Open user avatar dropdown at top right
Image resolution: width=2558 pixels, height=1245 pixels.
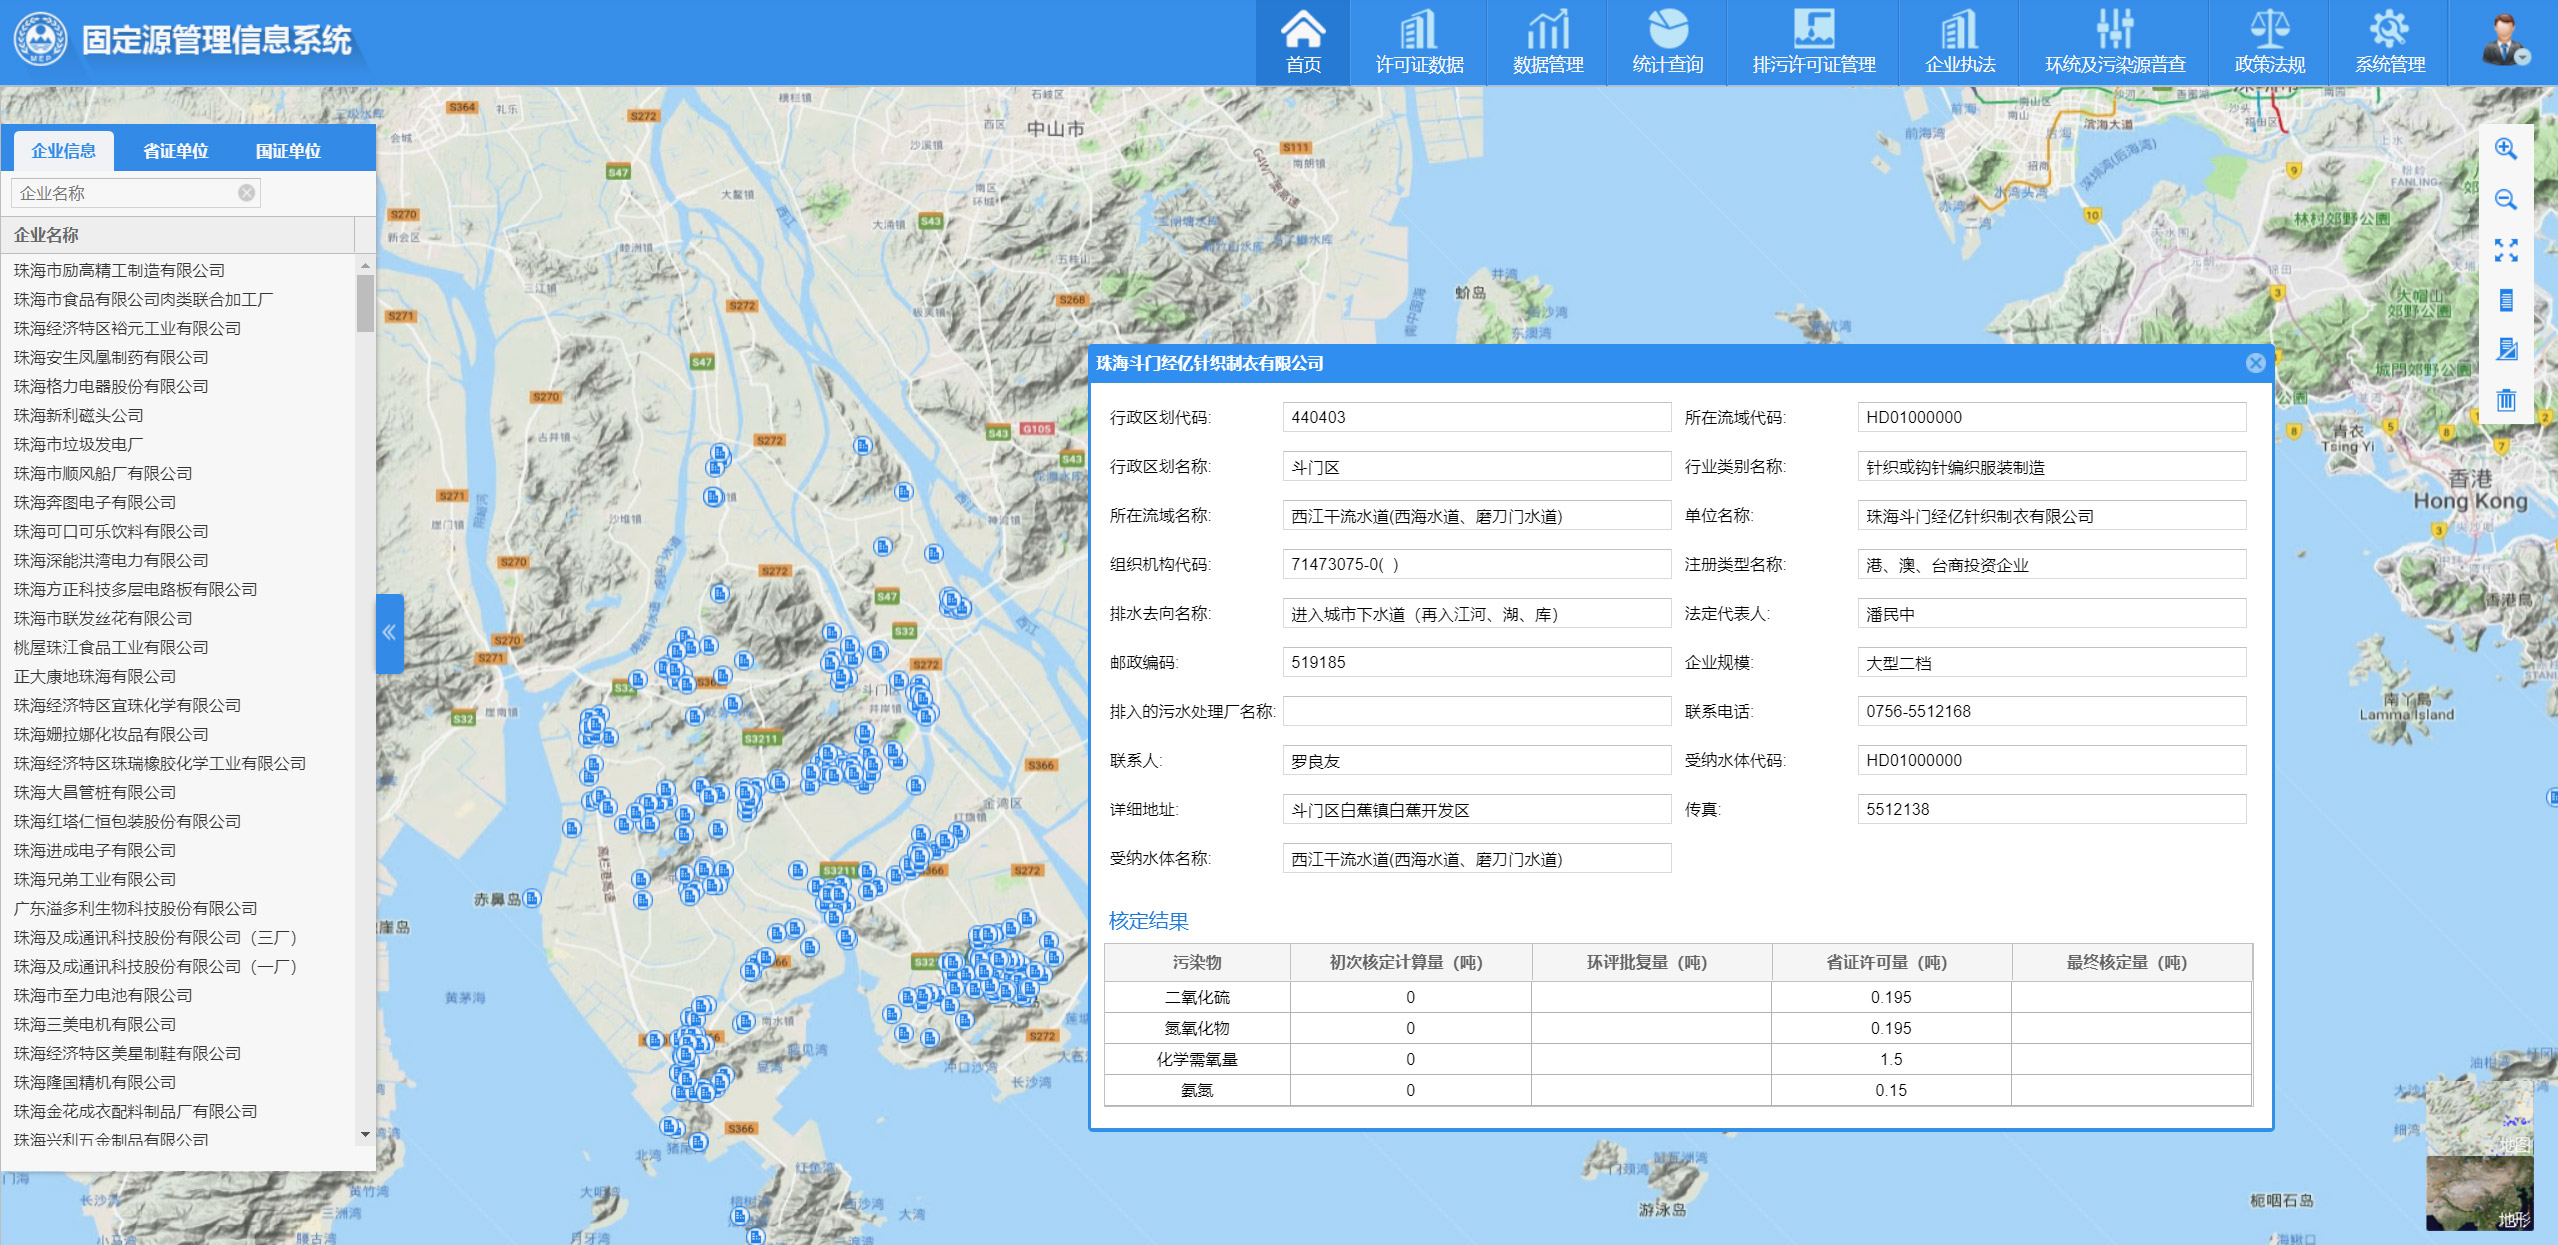(x=2505, y=42)
